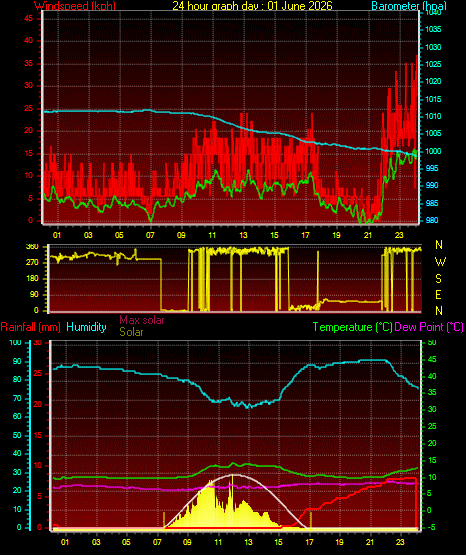
Task: Click the 'Humidity' legend label
Action: [86, 327]
